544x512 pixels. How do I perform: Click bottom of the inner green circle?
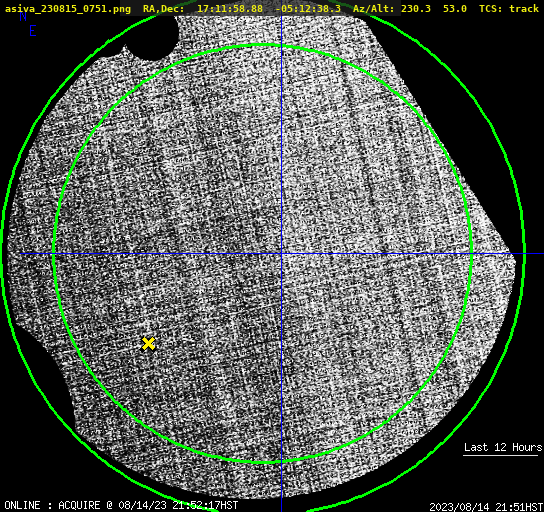coord(263,462)
